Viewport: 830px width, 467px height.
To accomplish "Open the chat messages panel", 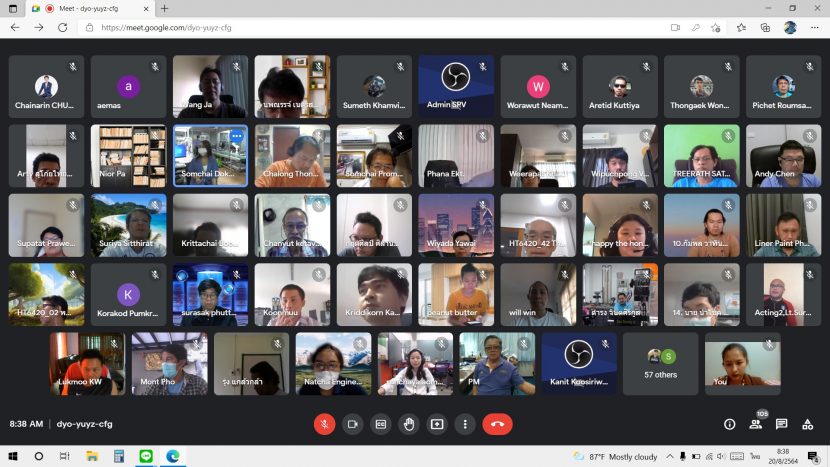I will point(781,424).
